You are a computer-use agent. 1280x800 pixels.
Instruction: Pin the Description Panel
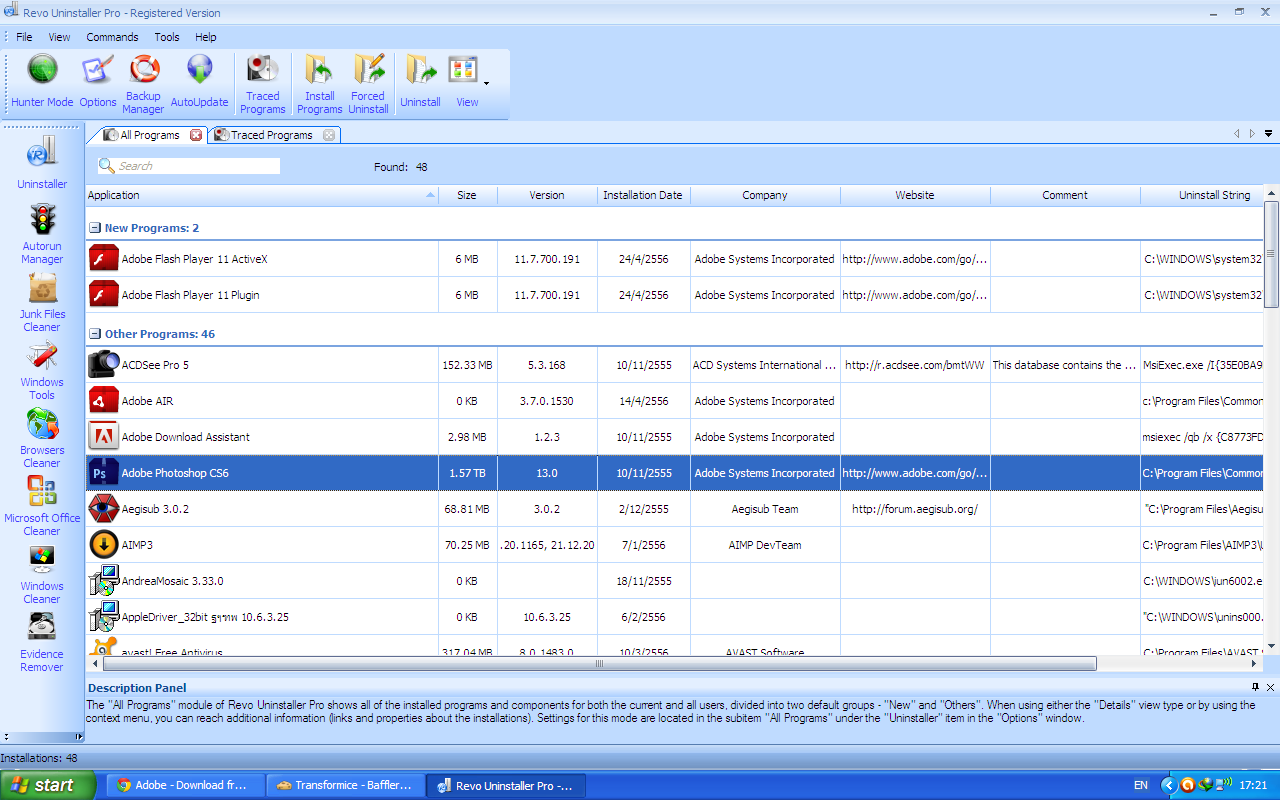tap(1255, 687)
